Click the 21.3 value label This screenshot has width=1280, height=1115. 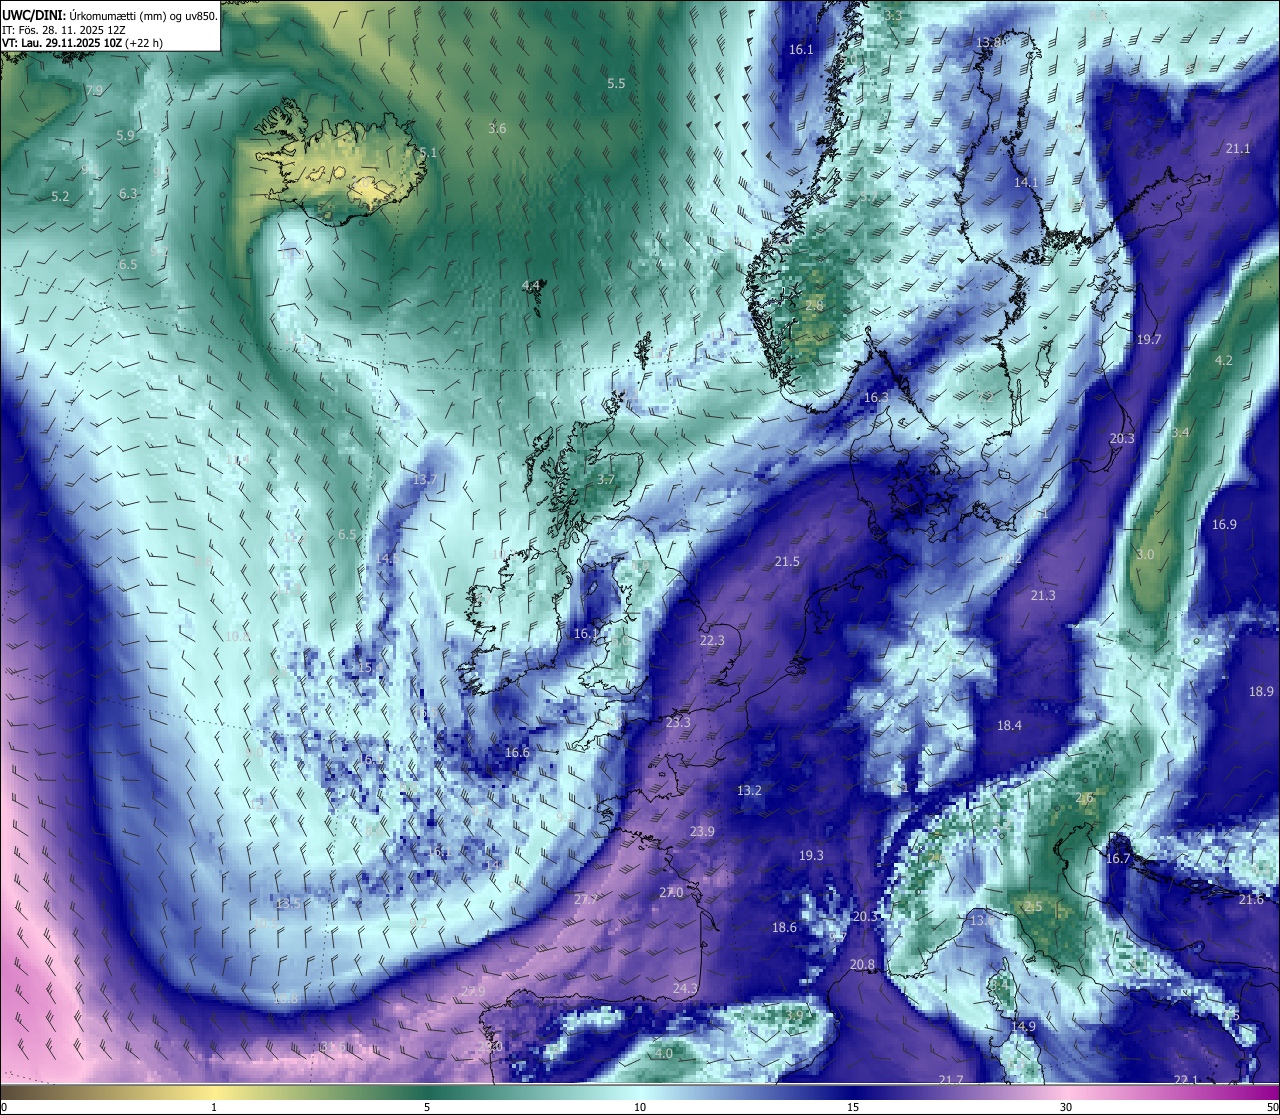(x=1043, y=596)
